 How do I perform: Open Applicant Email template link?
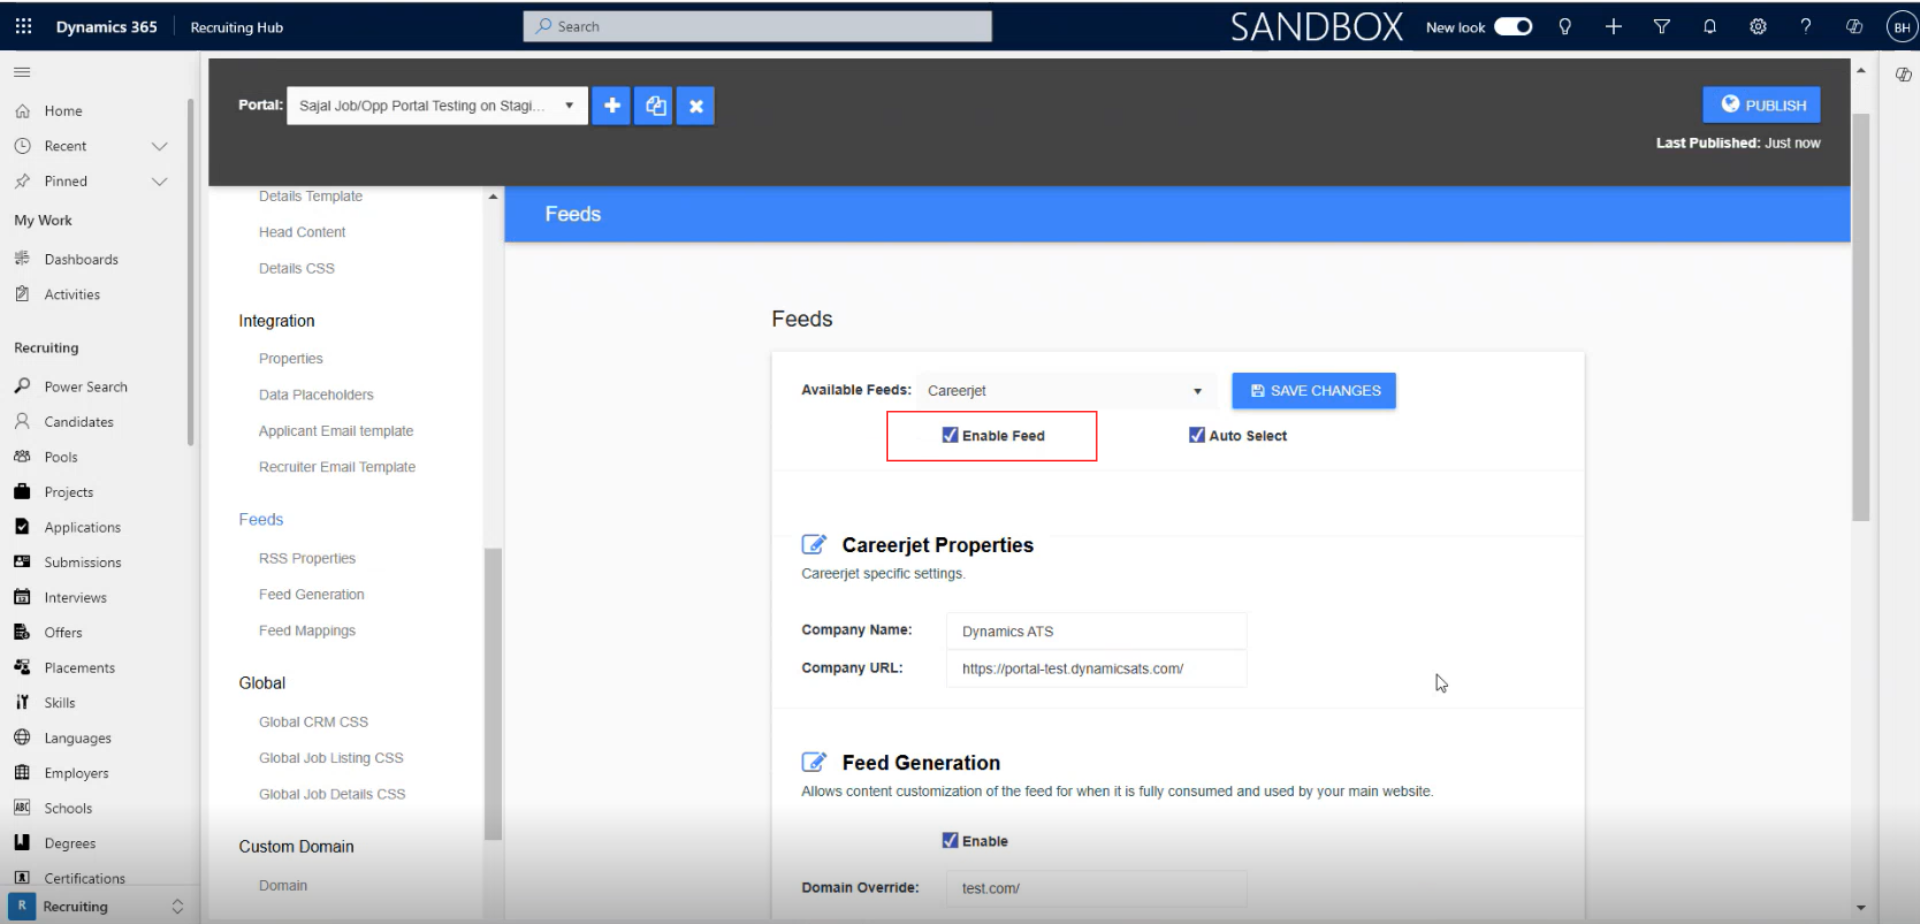pyautogui.click(x=336, y=430)
